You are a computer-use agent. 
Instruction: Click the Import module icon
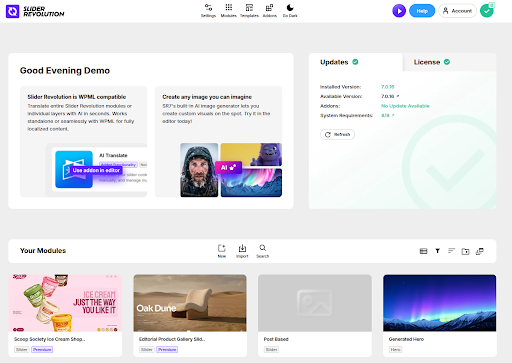click(242, 251)
